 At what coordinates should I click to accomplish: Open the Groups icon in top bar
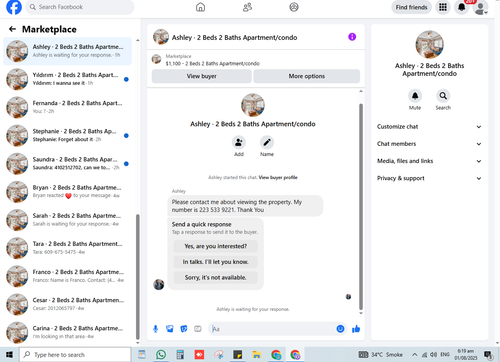click(294, 7)
